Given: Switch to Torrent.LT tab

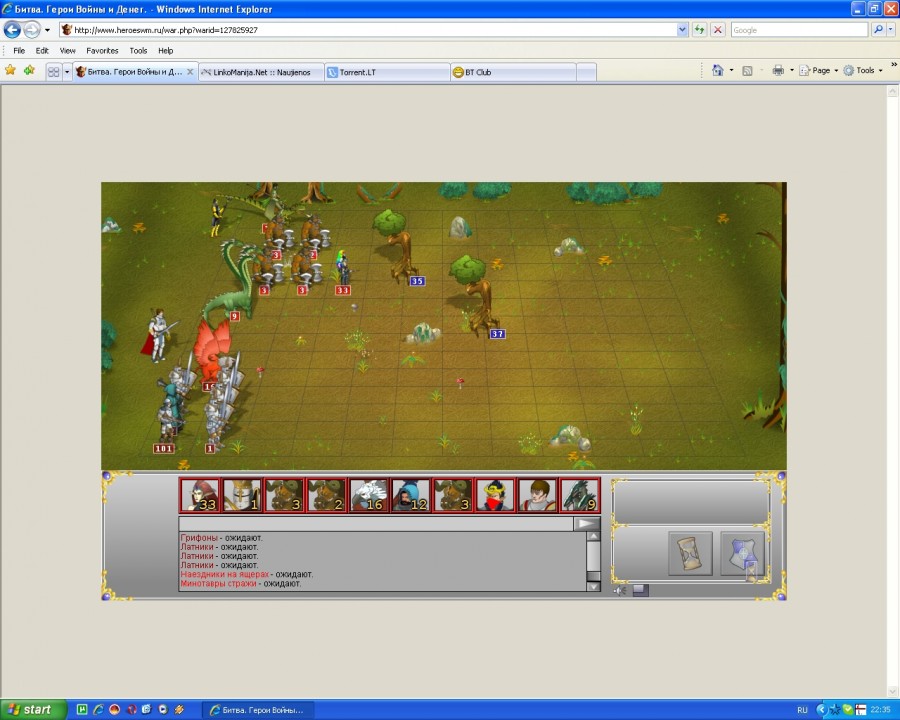Looking at the screenshot, I should click(x=387, y=72).
